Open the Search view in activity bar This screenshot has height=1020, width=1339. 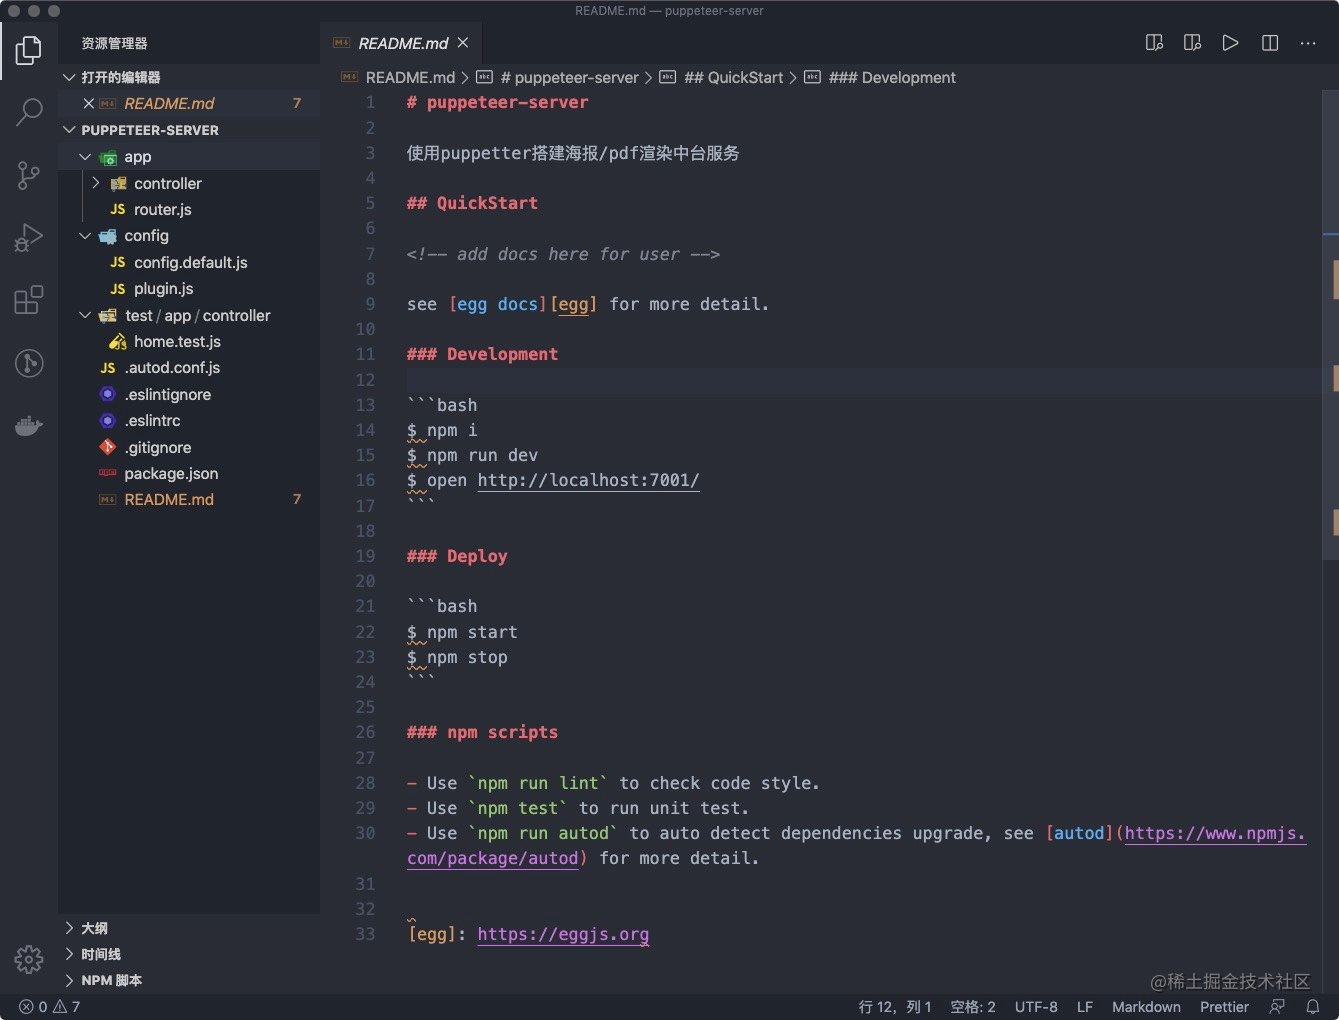click(x=29, y=112)
